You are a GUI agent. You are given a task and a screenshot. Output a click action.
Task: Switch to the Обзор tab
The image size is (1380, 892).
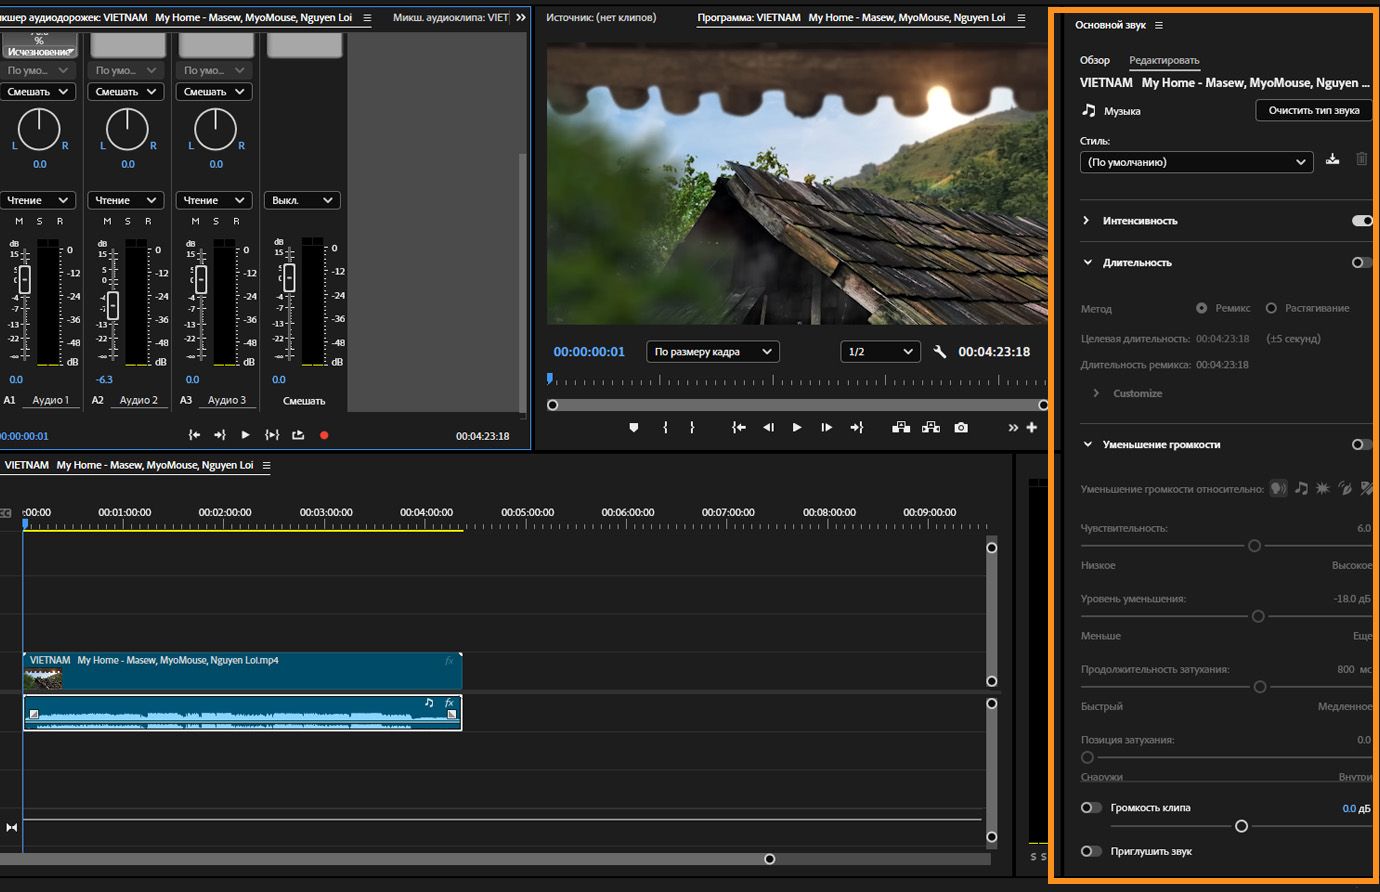click(1094, 60)
